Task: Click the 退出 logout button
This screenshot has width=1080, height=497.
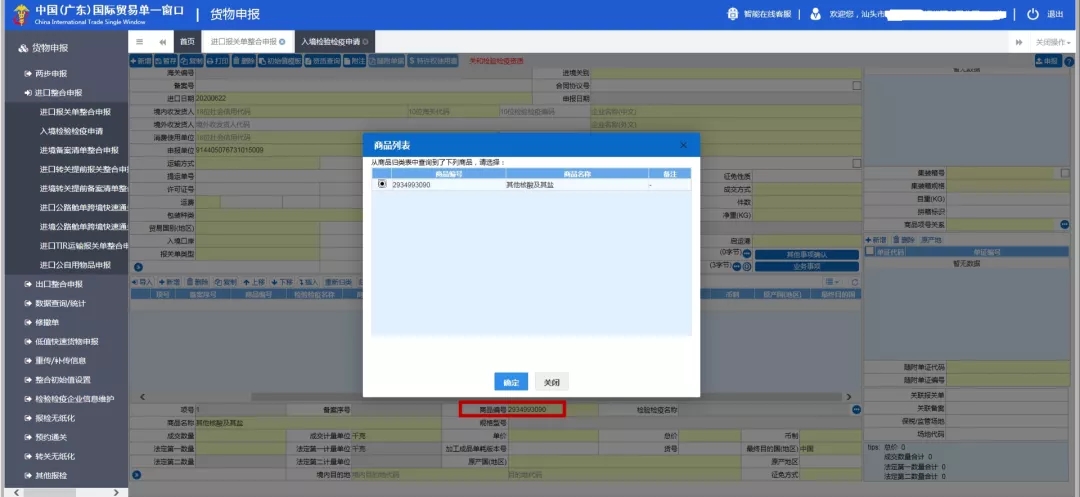Action: pyautogui.click(x=1046, y=14)
